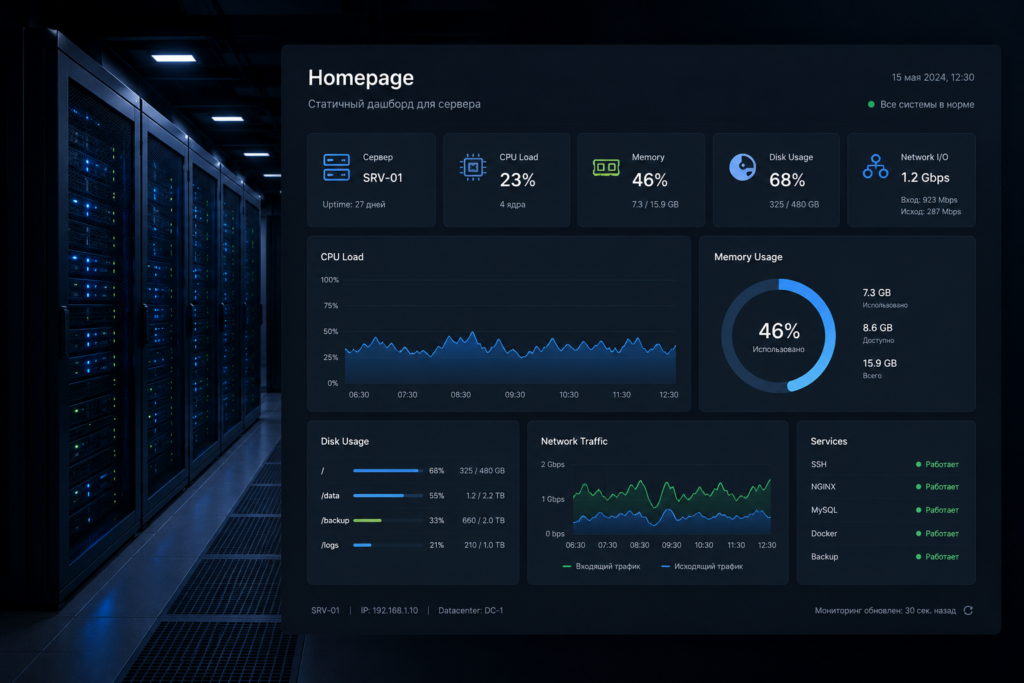Click the Входящий трафик legend entry
The image size is (1024, 683).
pos(601,567)
